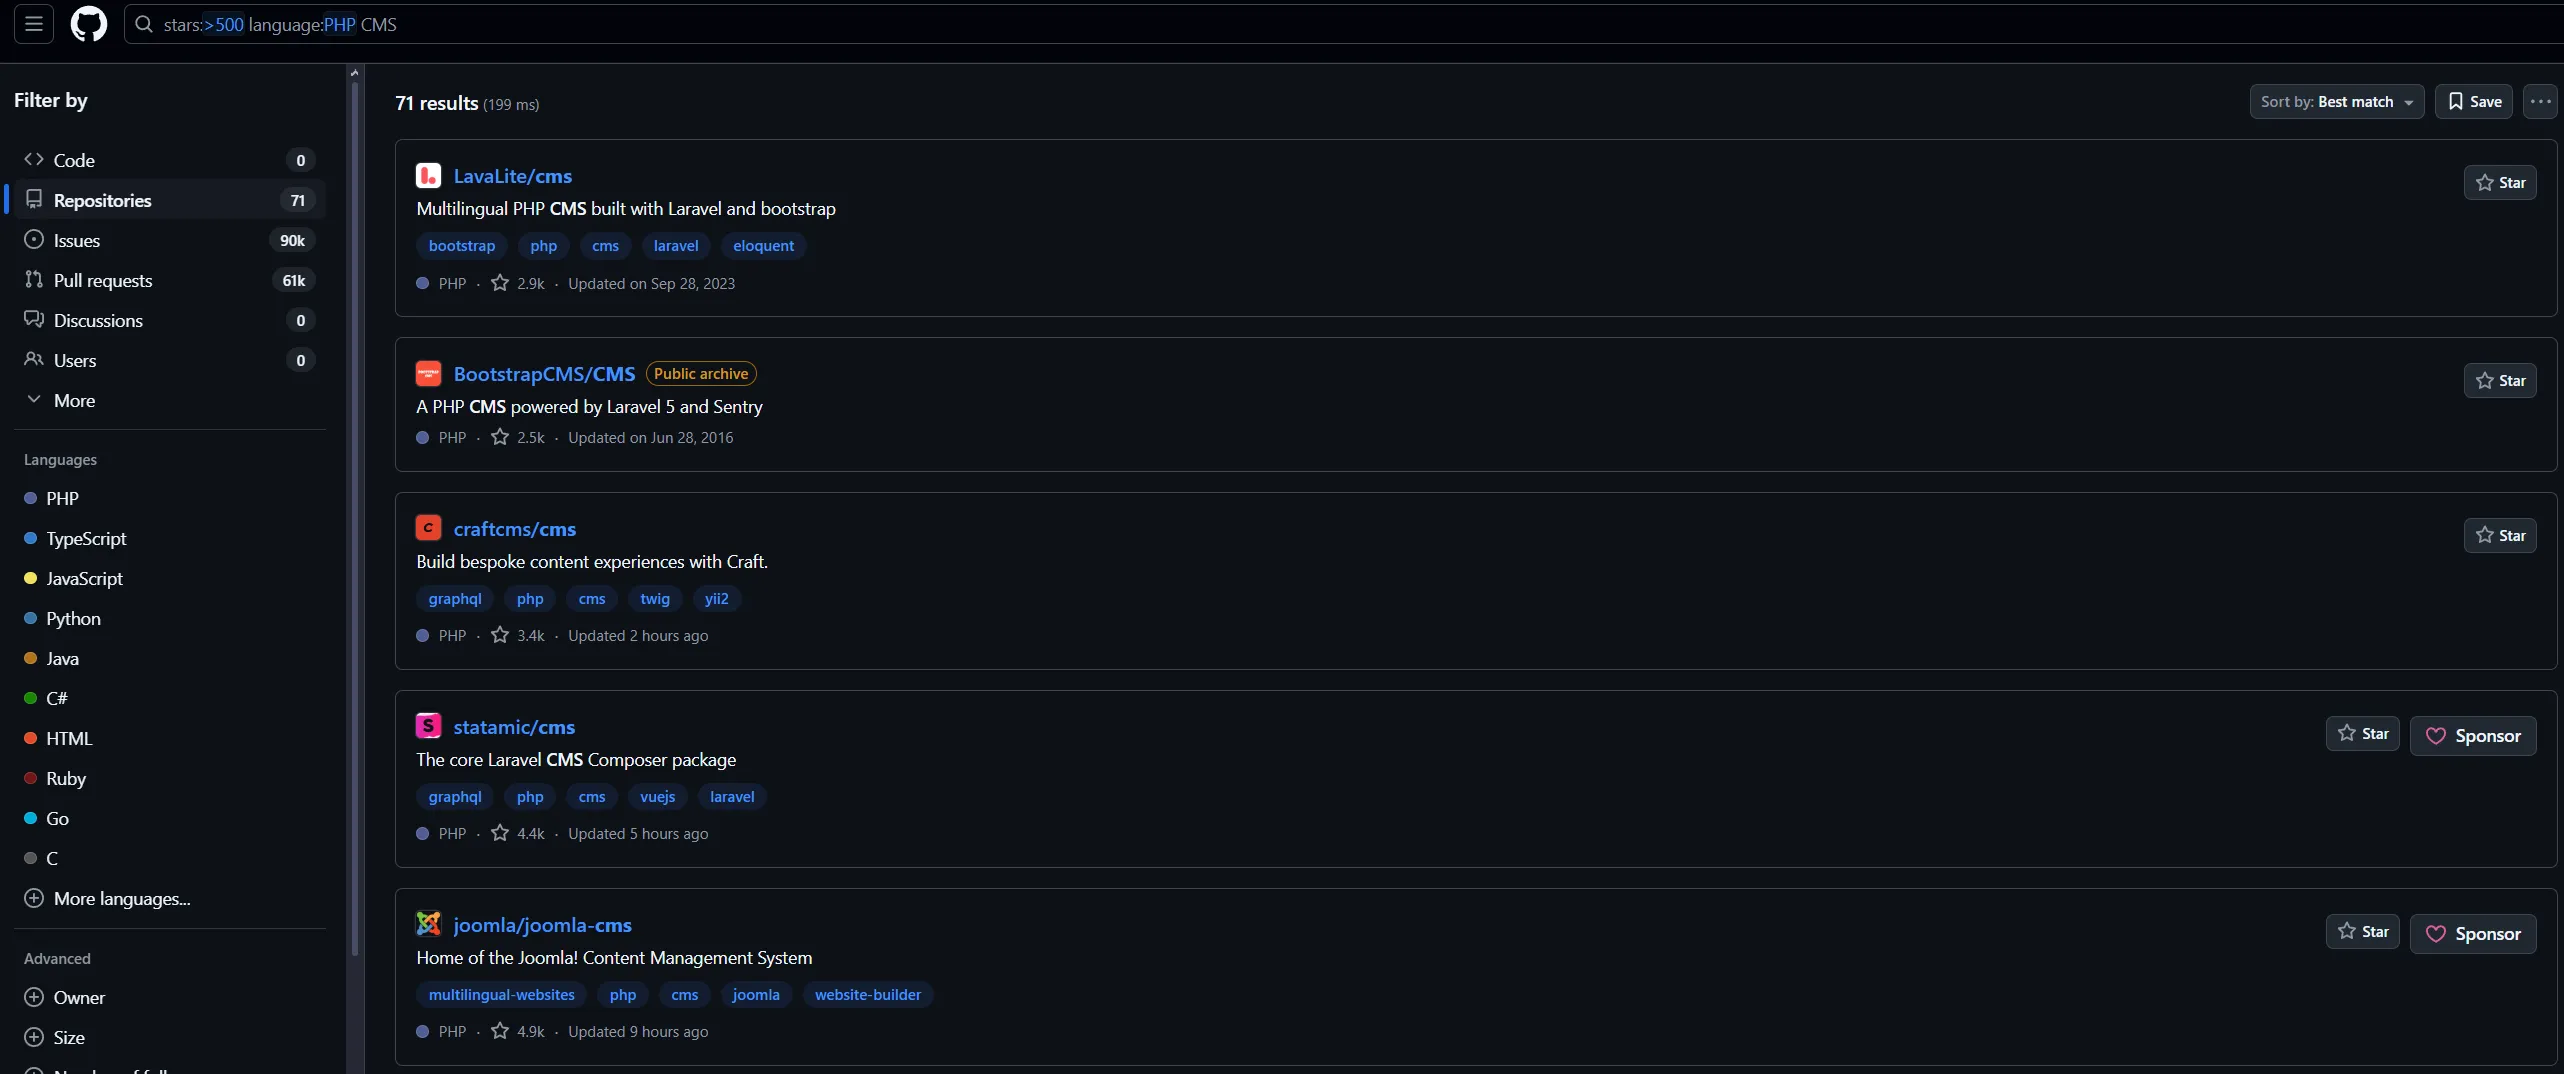Viewport: 2564px width, 1074px height.
Task: Open the LavaLite/cms repository link
Action: [x=513, y=176]
